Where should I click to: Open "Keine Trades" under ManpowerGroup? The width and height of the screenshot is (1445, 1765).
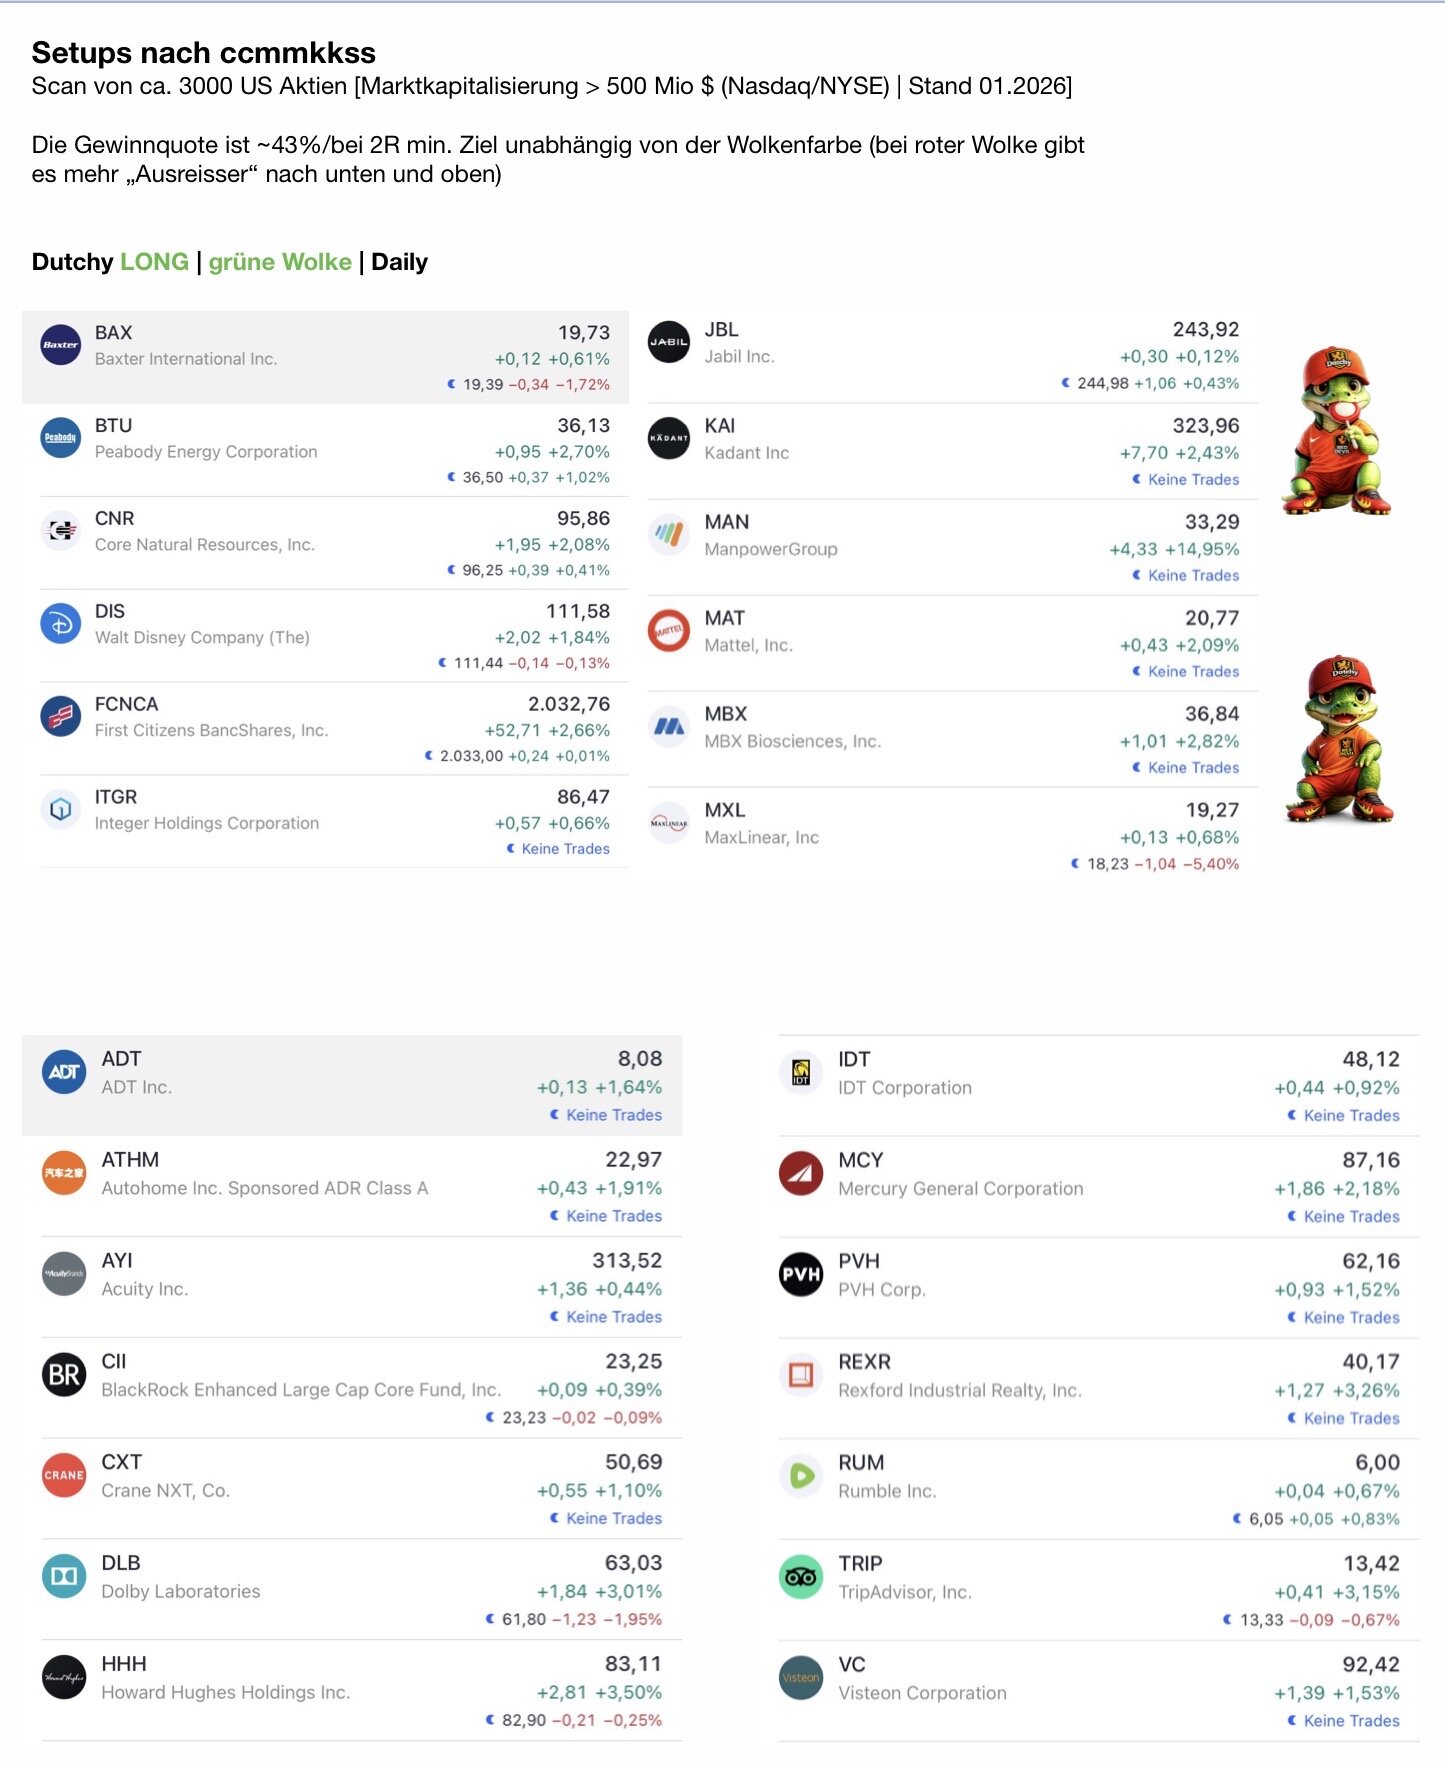[1193, 576]
